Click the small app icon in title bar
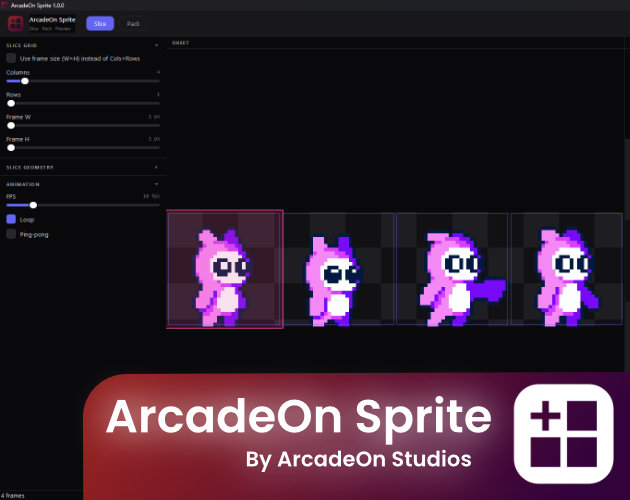The width and height of the screenshot is (630, 500). pyautogui.click(x=5, y=5)
